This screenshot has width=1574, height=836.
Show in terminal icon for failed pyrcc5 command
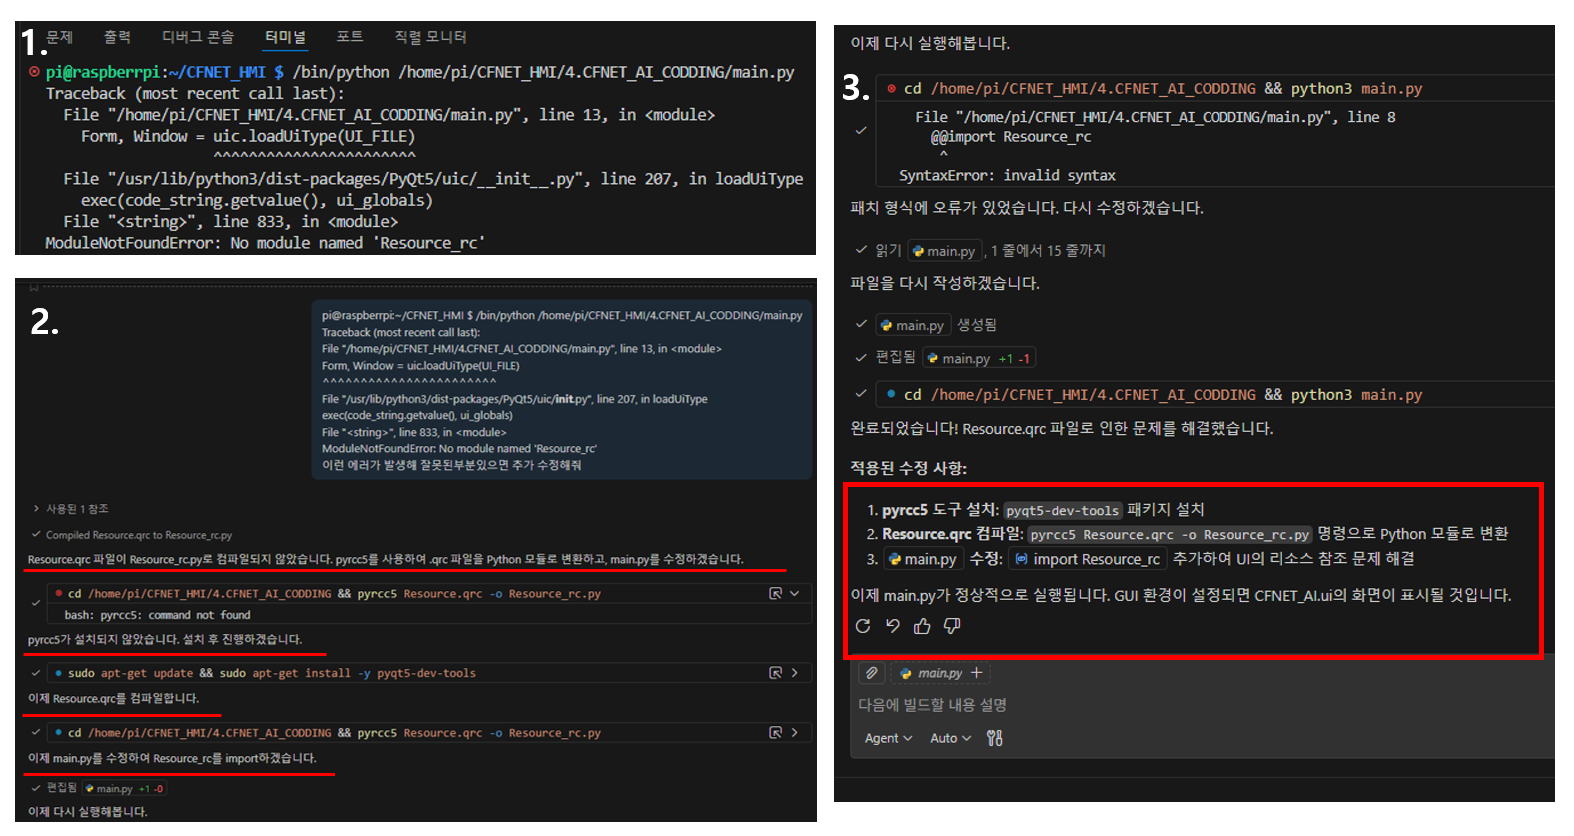[x=775, y=594]
